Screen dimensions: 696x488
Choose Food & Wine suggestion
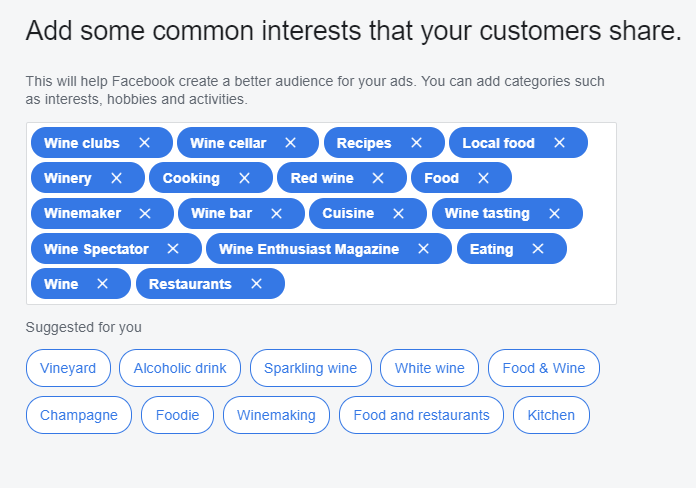coord(544,368)
